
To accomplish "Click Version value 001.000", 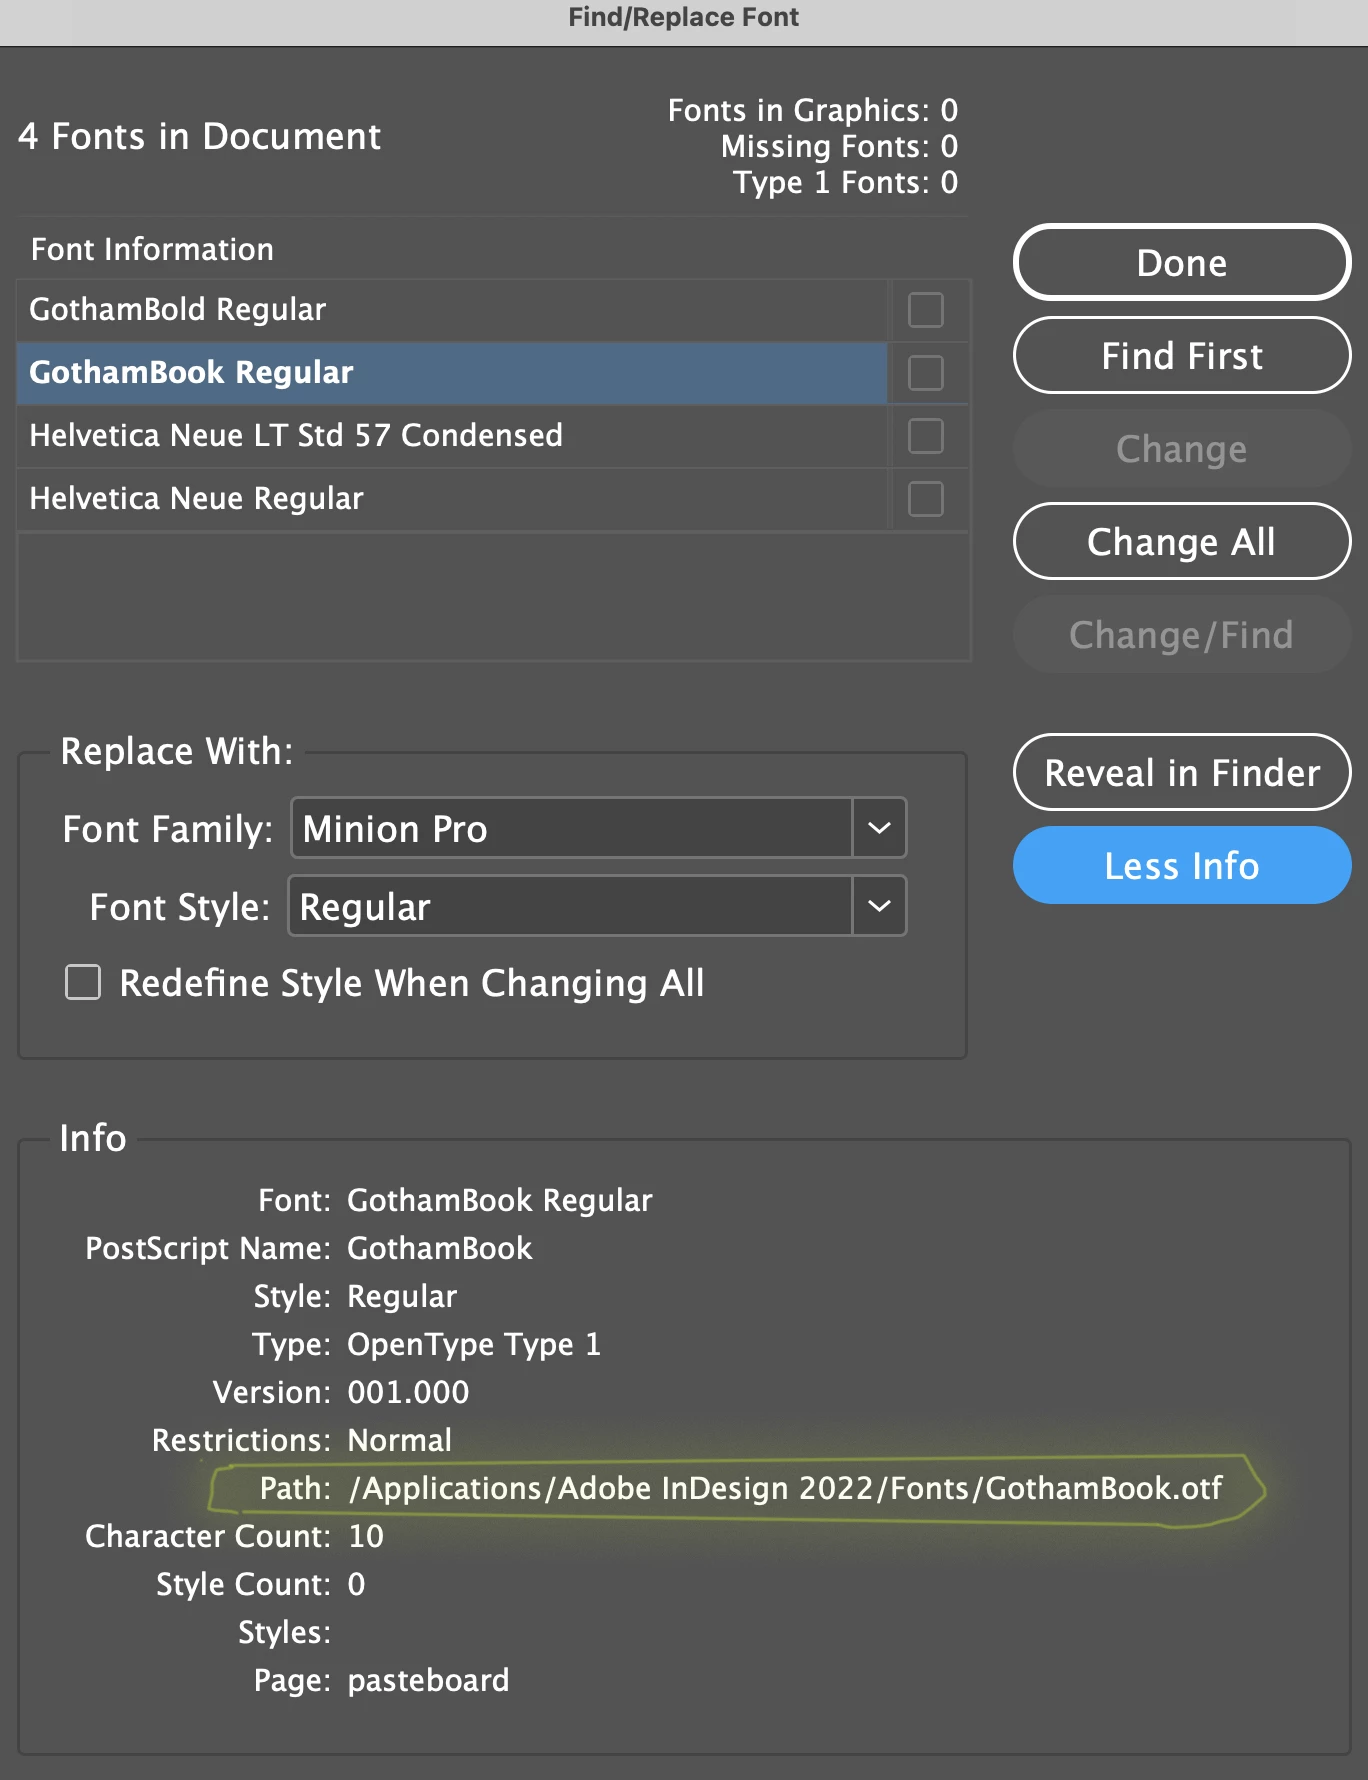I will coord(408,1392).
